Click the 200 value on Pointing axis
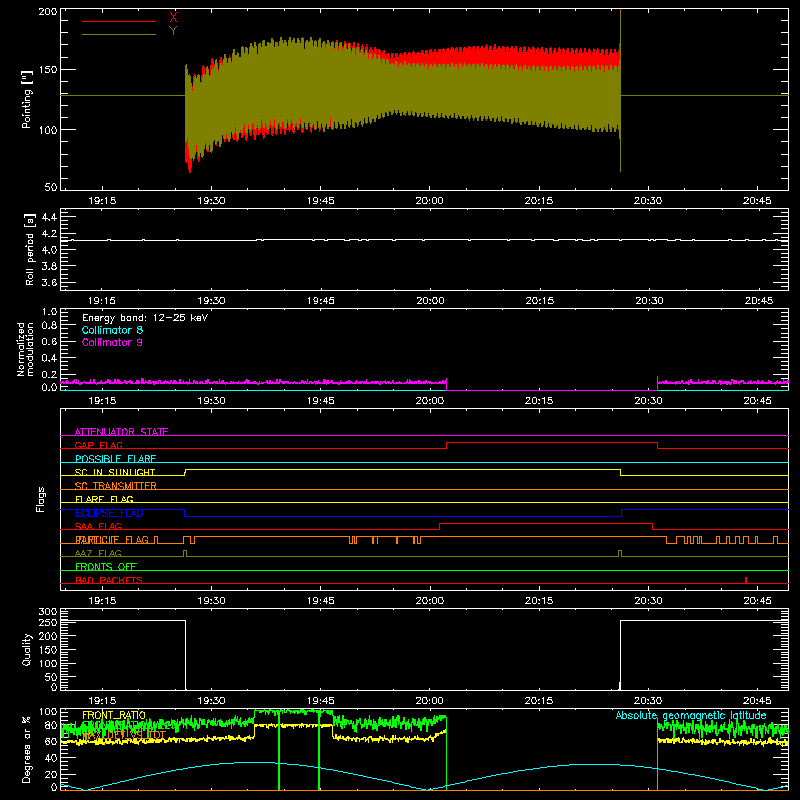The image size is (800, 800). pos(48,11)
